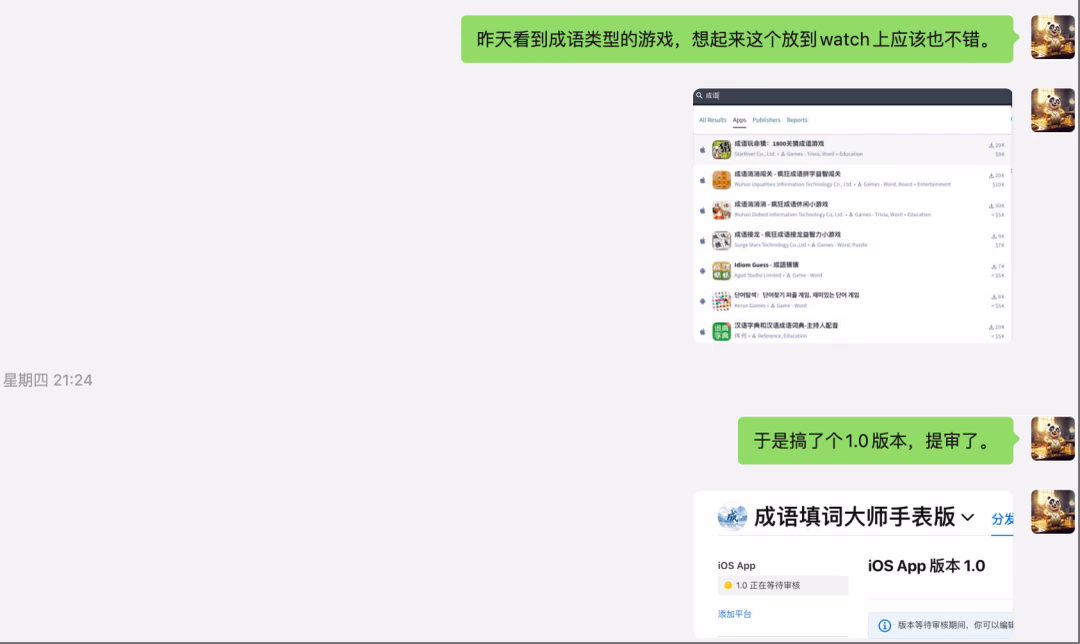This screenshot has height=644, width=1080.
Task: Click the 添加平台 link
Action: 734,614
